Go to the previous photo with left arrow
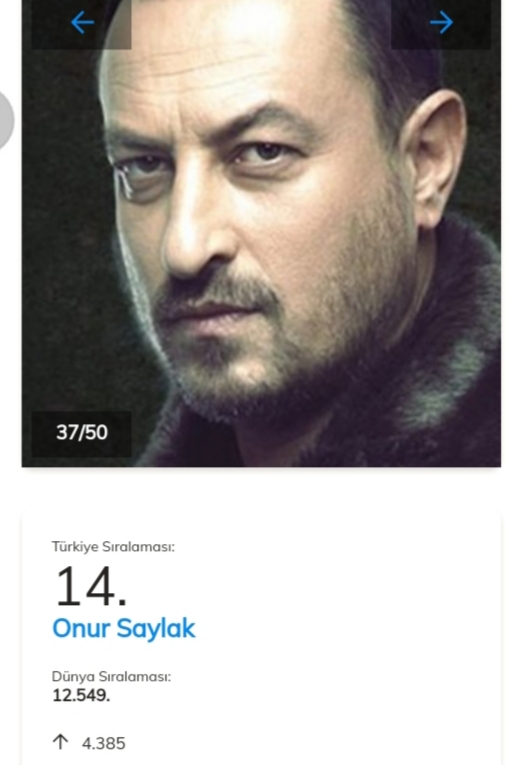 82,22
